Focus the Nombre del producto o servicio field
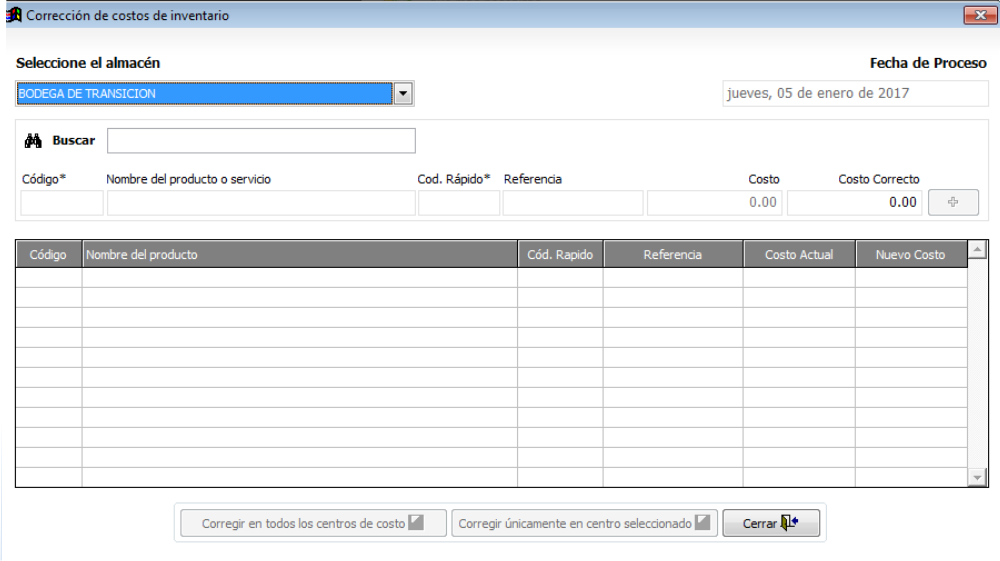1000x561 pixels. click(261, 203)
